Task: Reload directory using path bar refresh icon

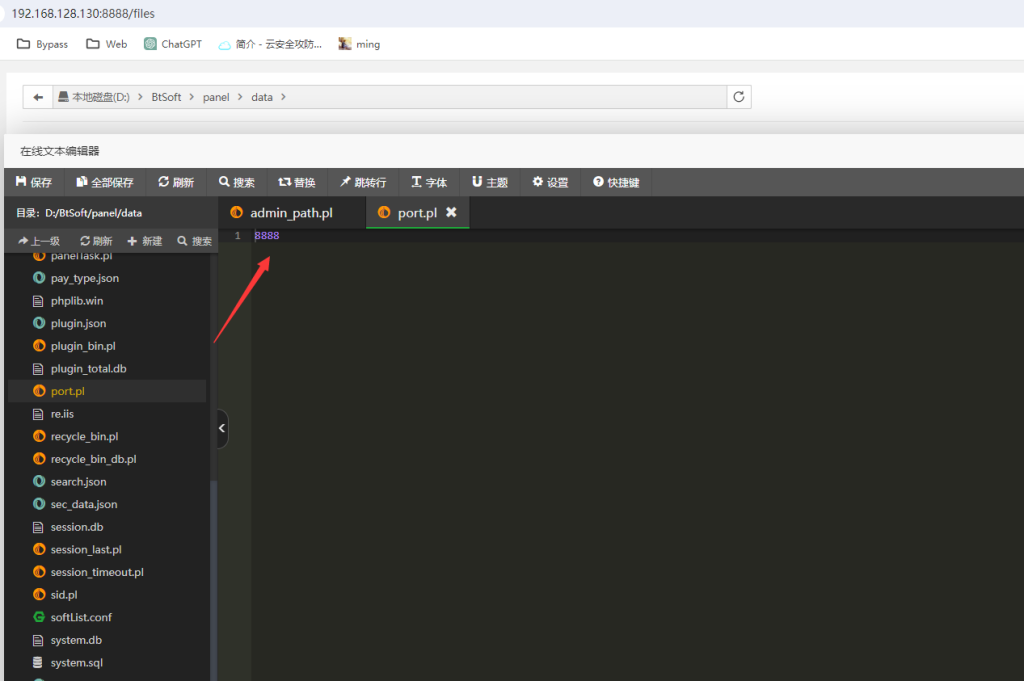Action: coord(739,97)
